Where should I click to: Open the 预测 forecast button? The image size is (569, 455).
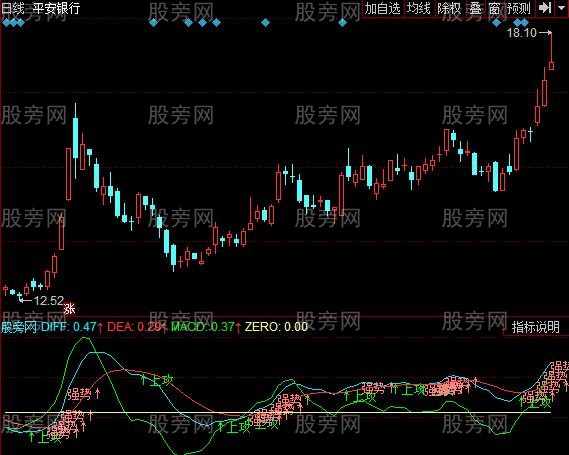point(519,8)
